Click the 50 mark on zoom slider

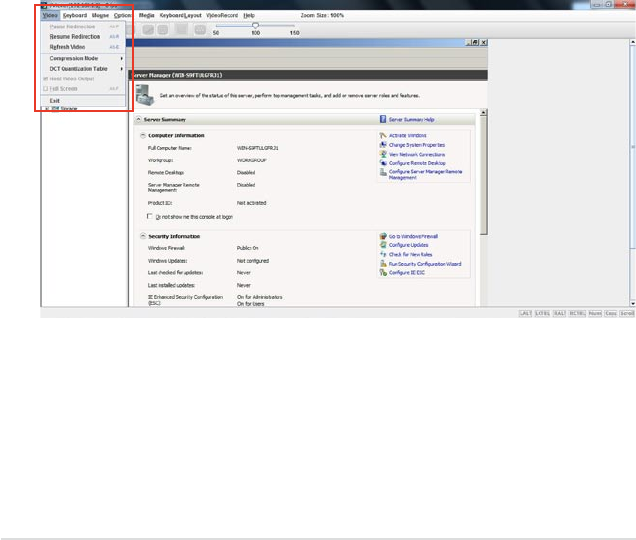coord(216,33)
